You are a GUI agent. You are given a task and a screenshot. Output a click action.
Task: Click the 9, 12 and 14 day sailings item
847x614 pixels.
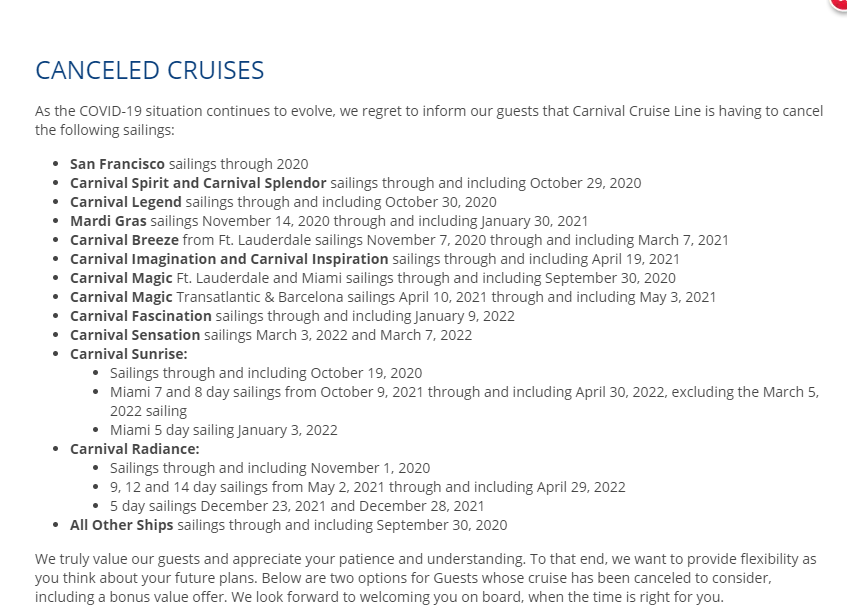point(368,487)
